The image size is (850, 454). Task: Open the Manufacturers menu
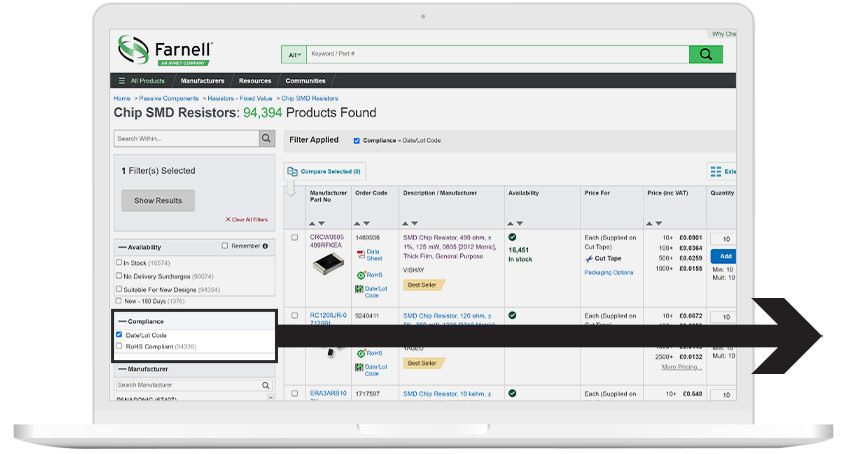click(202, 81)
